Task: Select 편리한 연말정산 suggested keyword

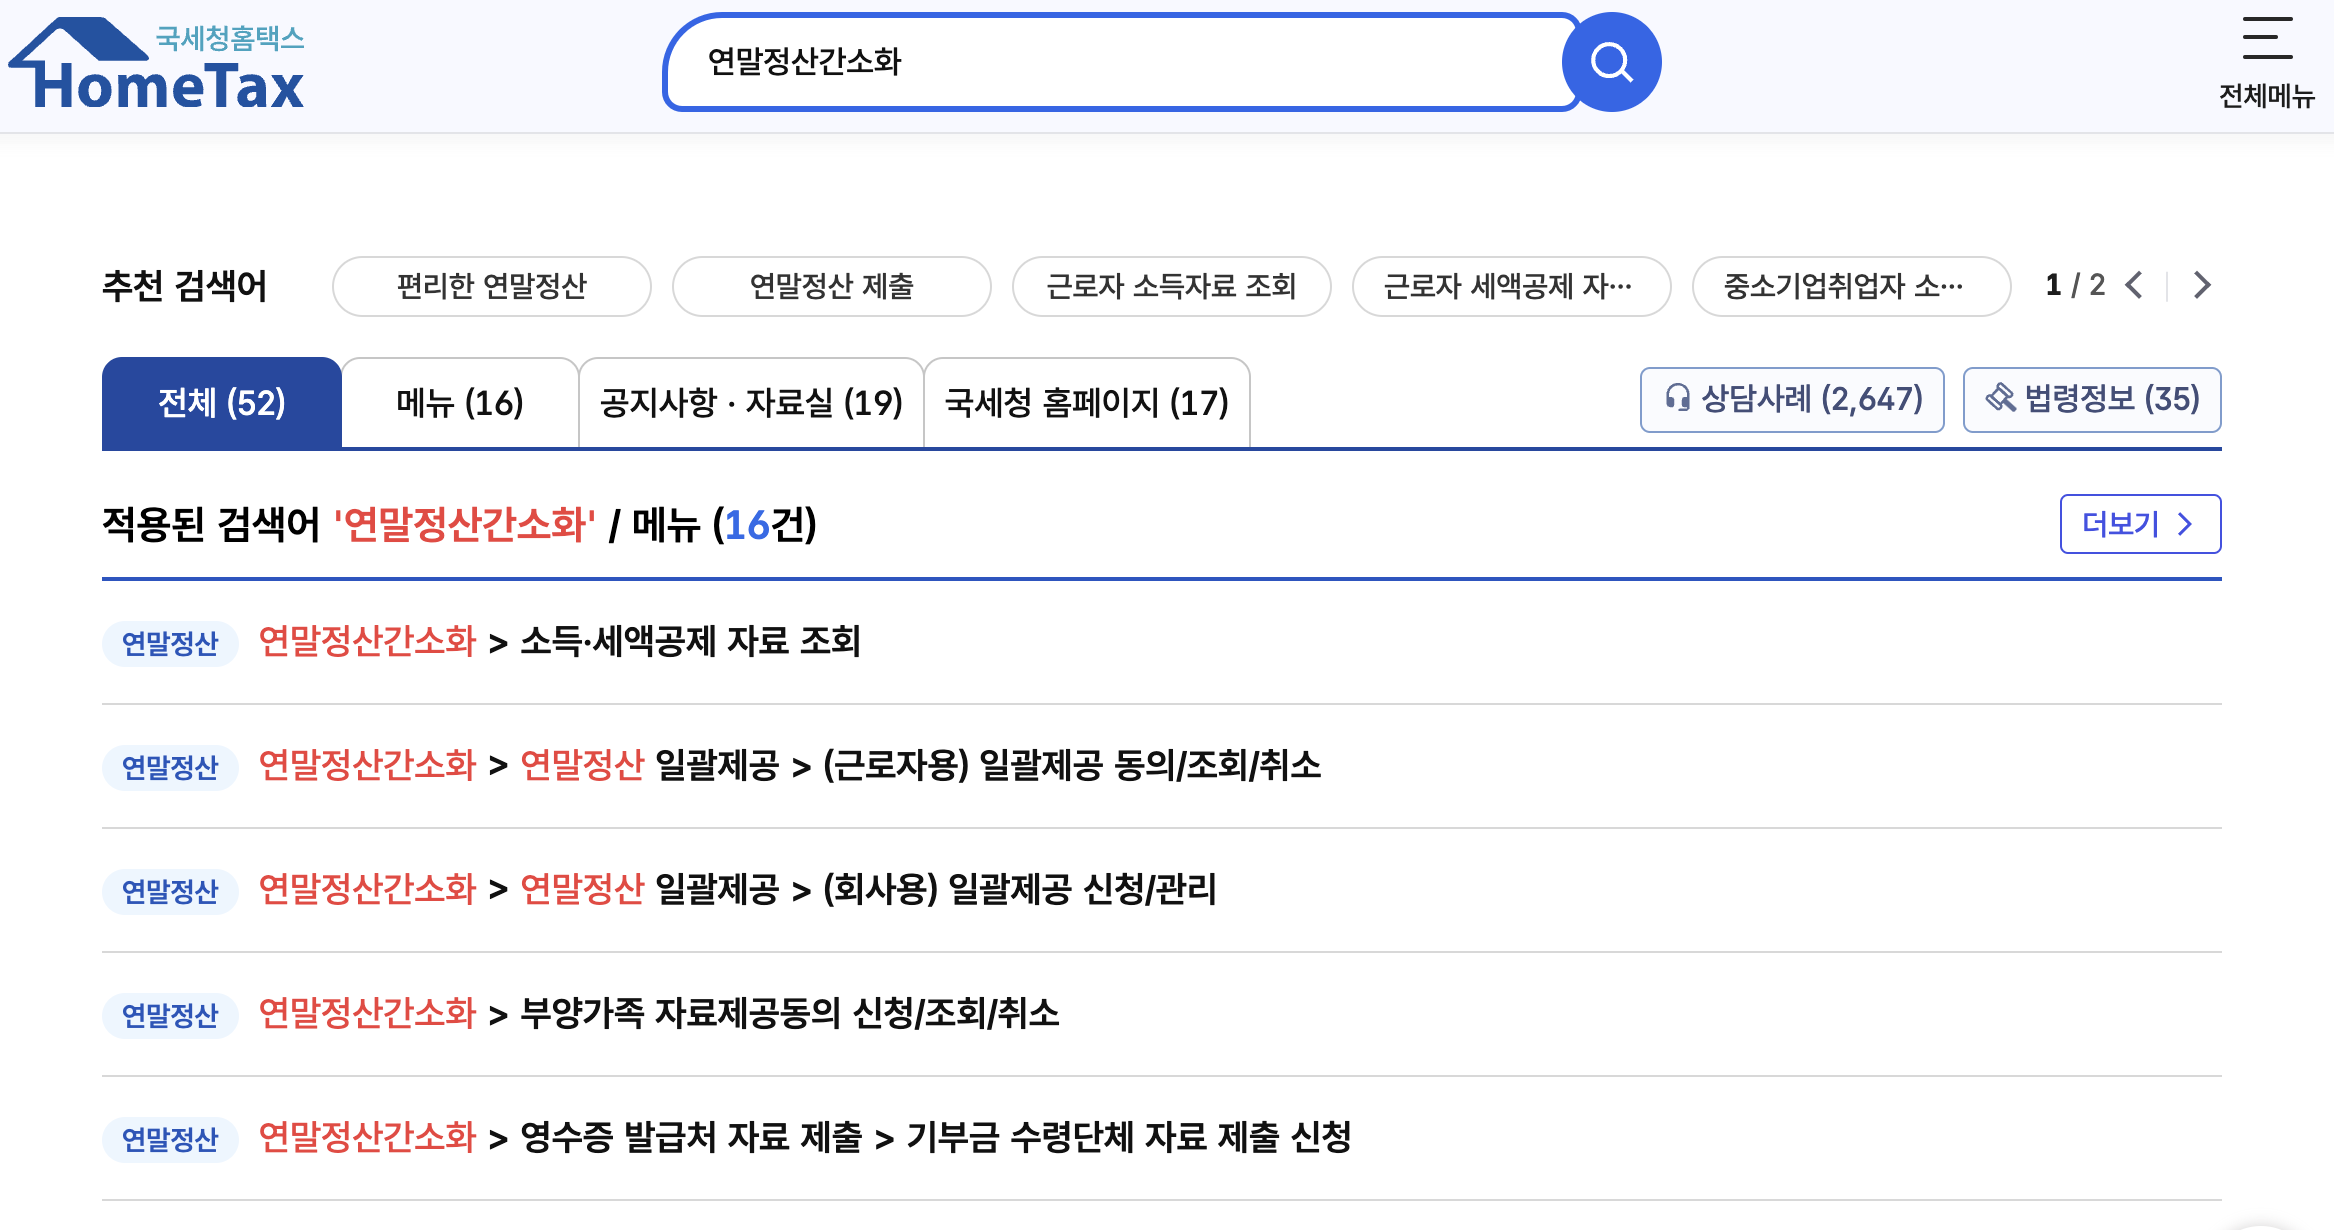Action: pyautogui.click(x=491, y=287)
